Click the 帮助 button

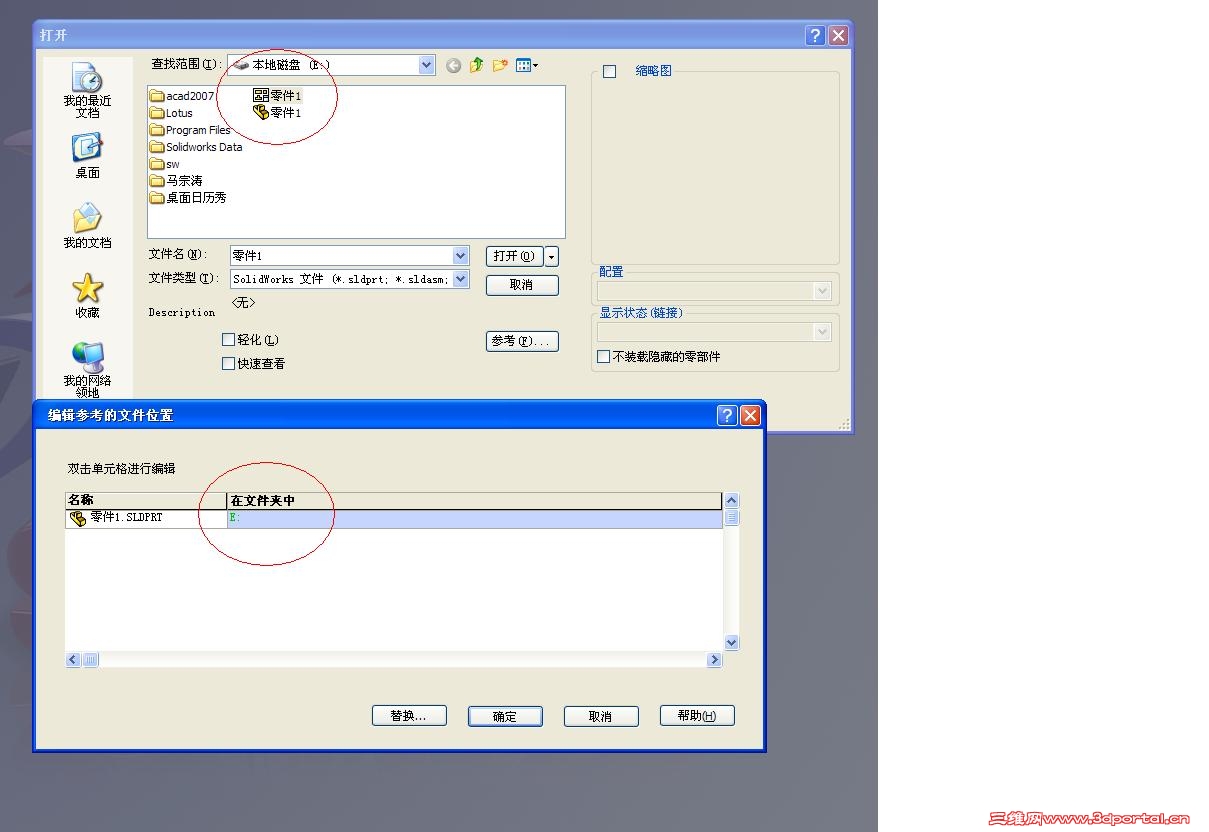[x=697, y=716]
